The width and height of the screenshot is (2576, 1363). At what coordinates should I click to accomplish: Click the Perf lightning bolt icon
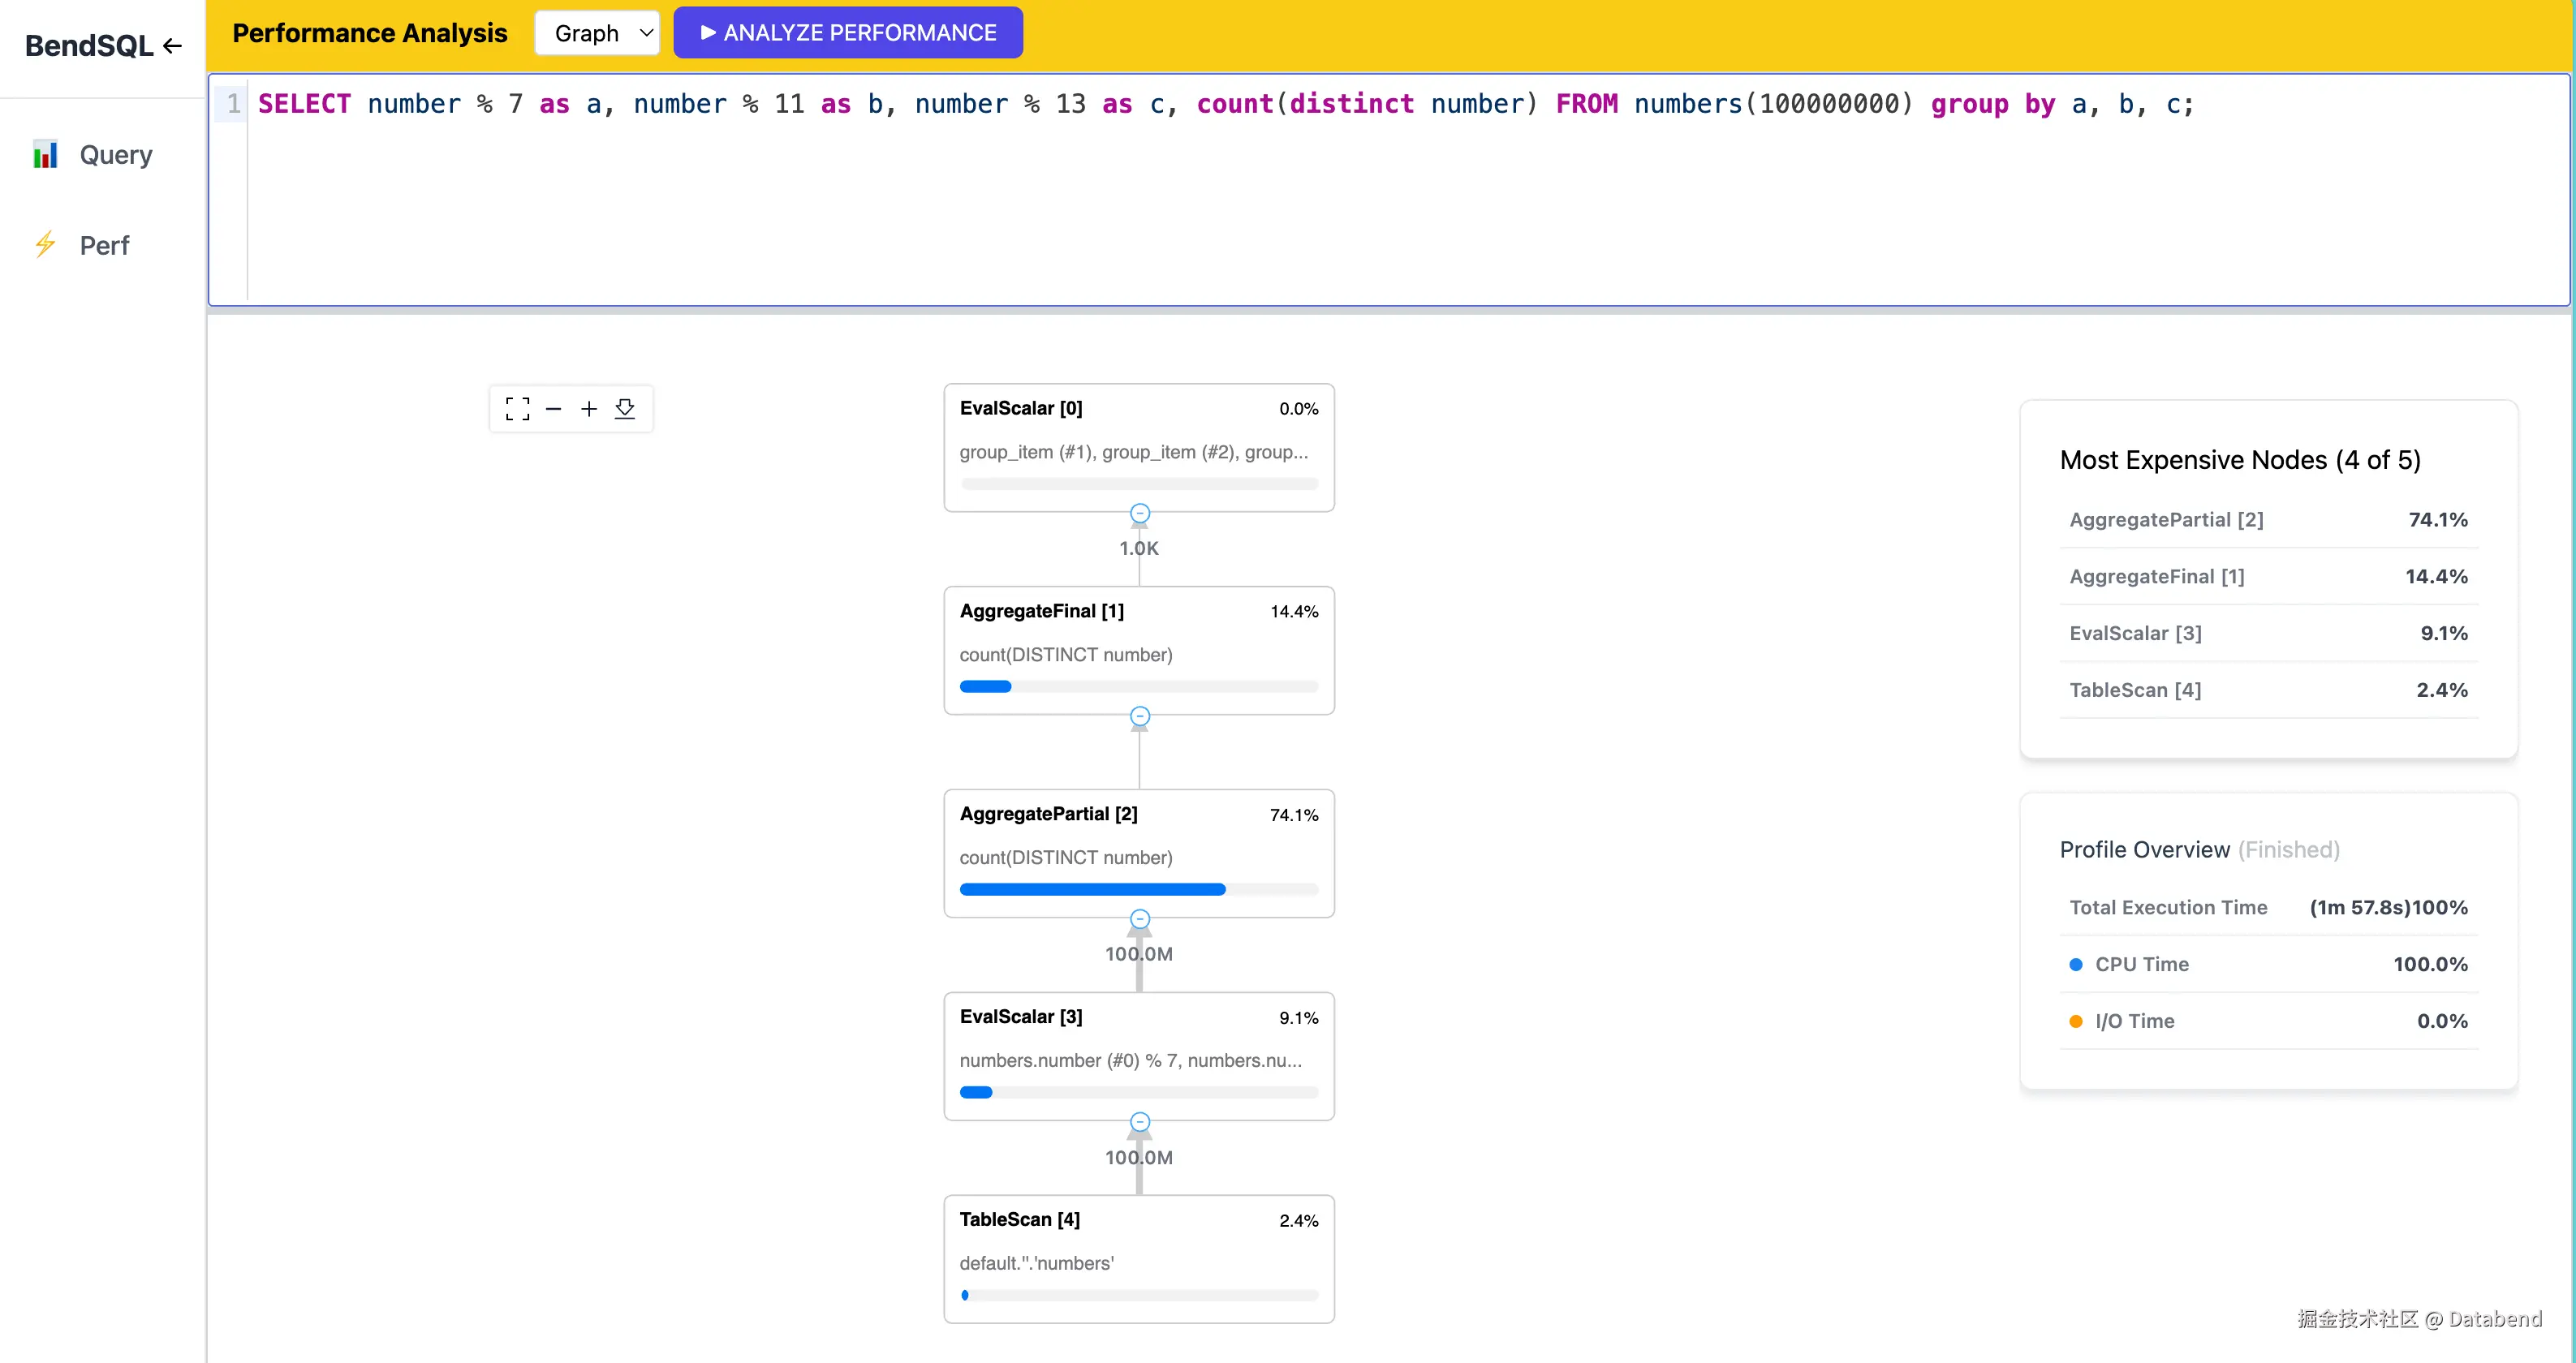(x=45, y=245)
